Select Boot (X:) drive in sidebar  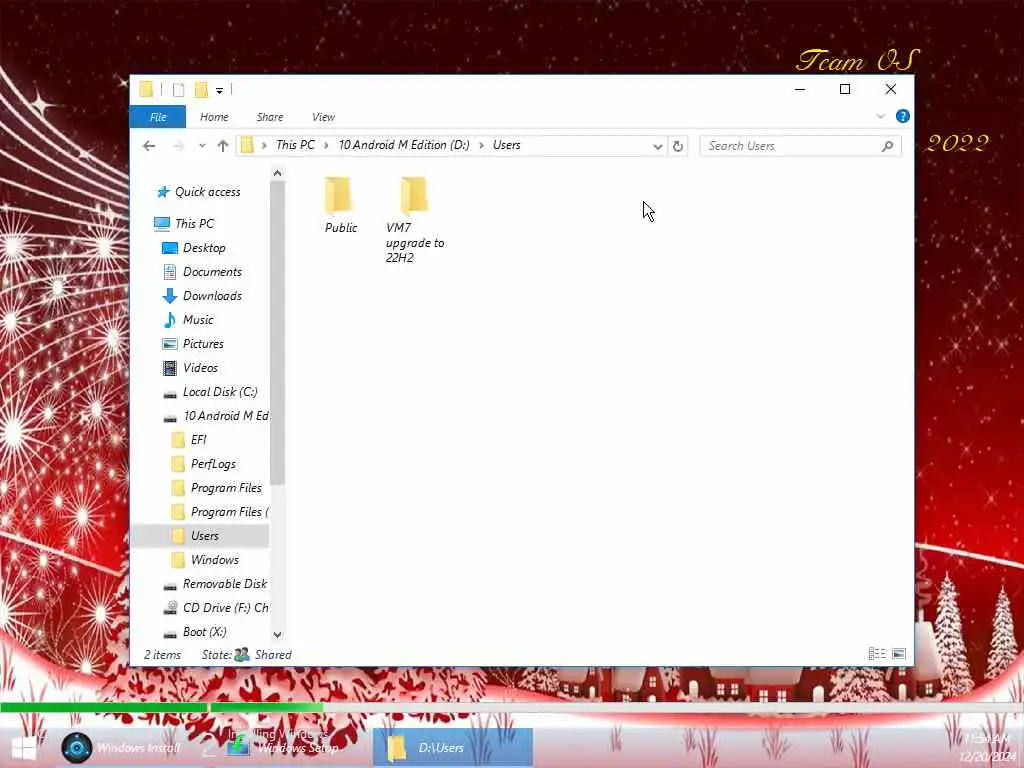pos(195,632)
